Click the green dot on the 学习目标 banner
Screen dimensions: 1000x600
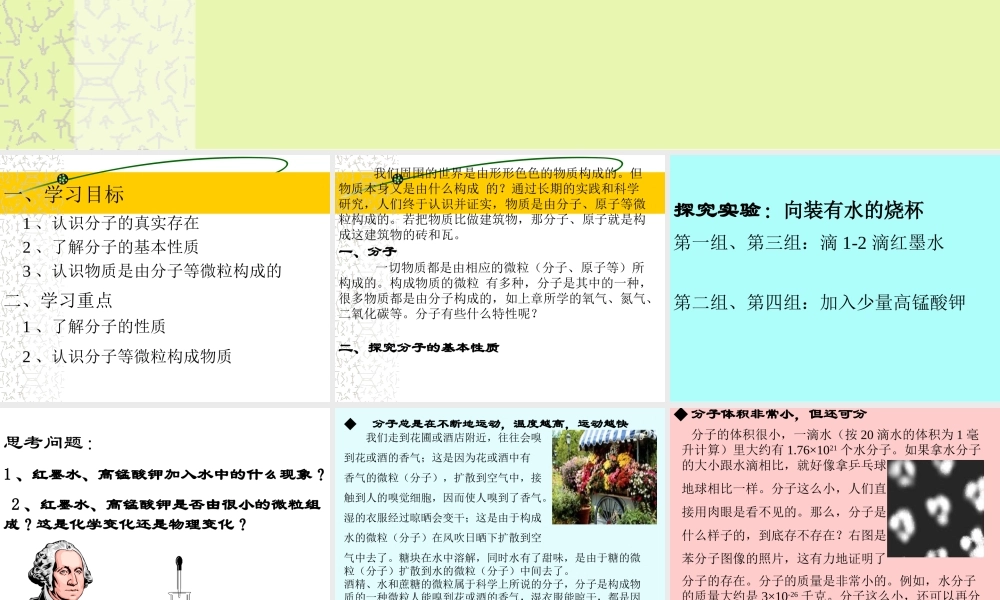tap(62, 179)
